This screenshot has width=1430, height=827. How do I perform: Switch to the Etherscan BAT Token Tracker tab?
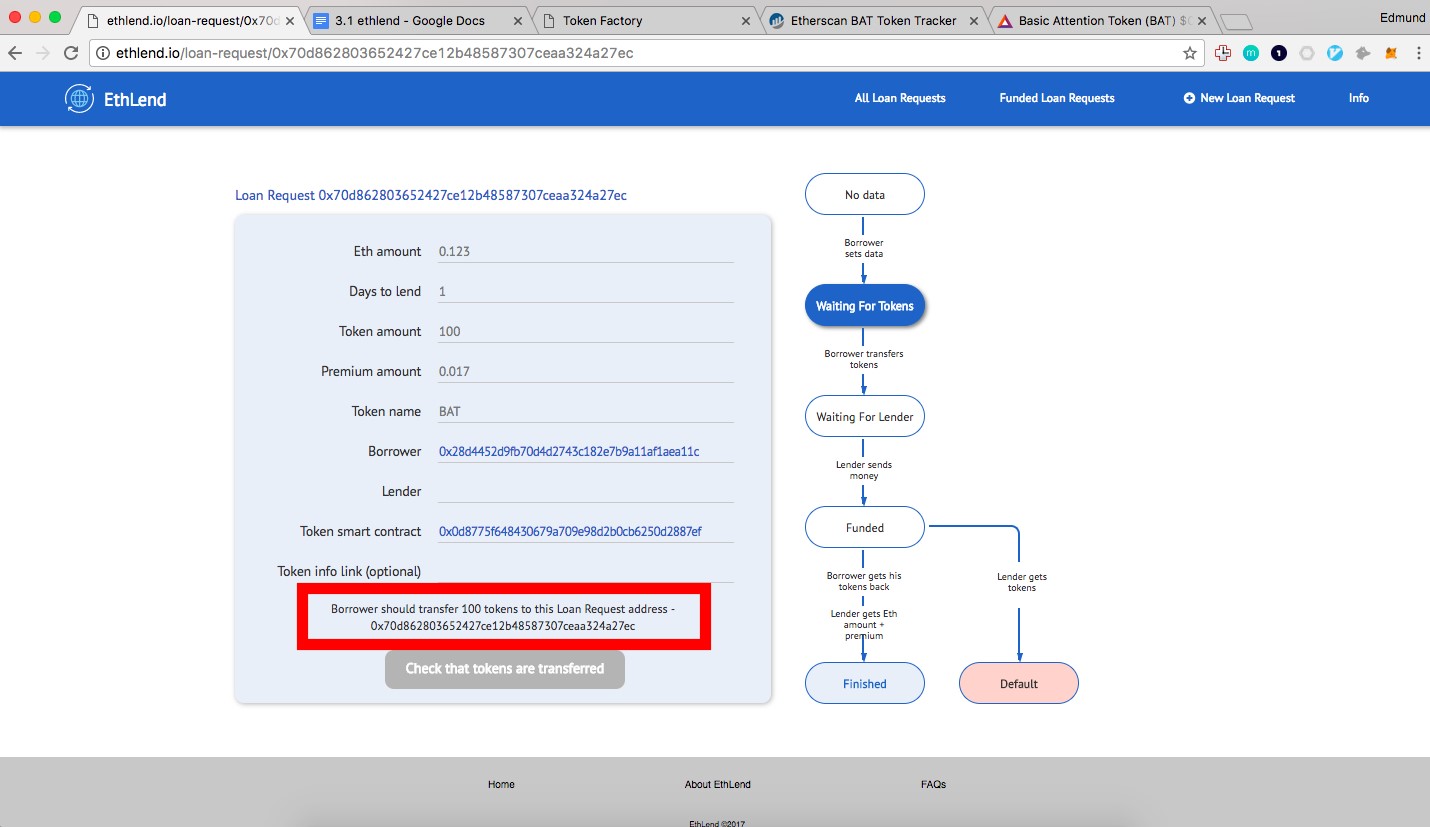click(x=872, y=20)
